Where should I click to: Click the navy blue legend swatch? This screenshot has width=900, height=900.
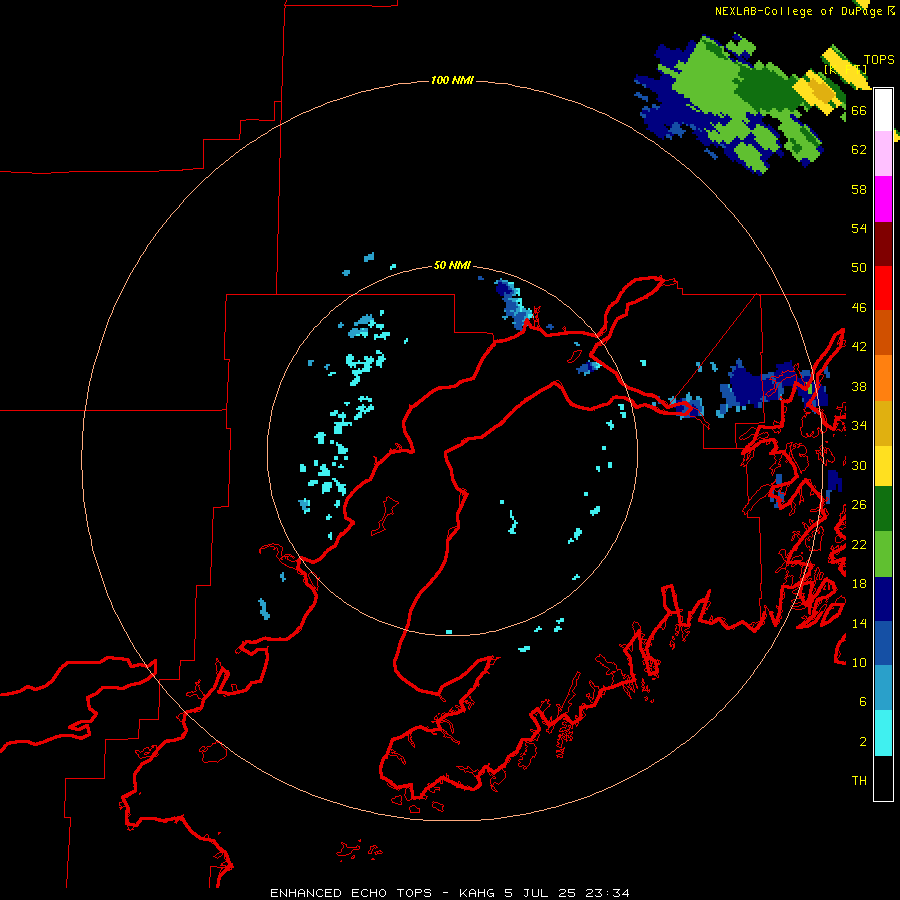883,599
